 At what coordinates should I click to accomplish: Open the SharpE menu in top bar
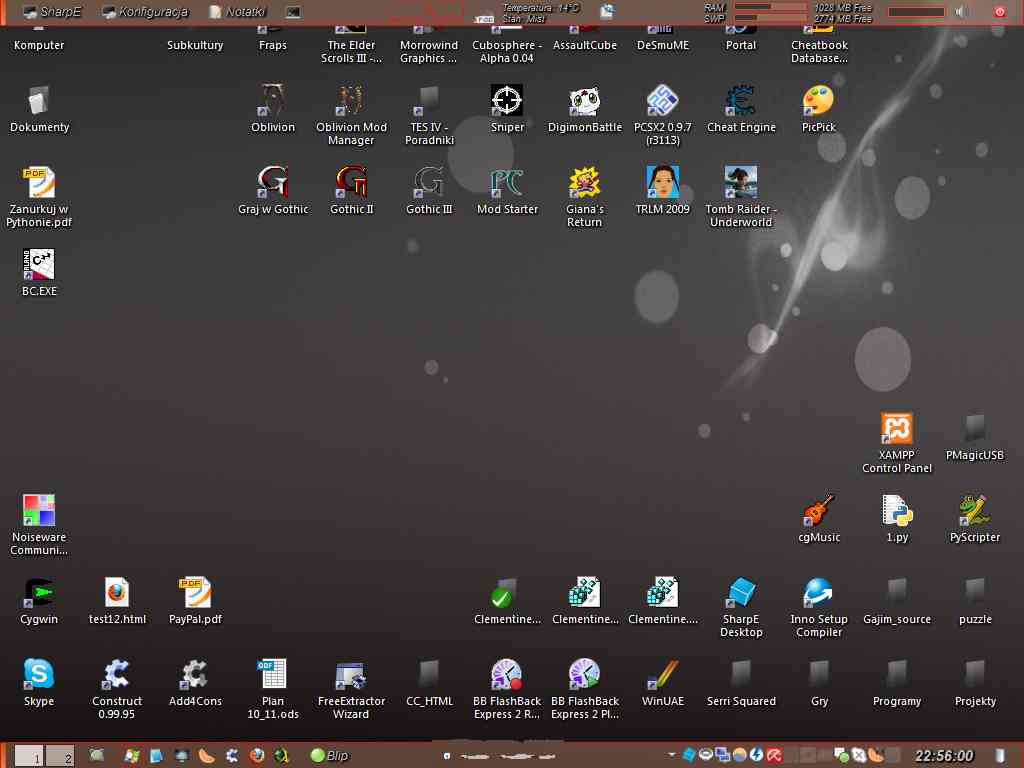point(55,12)
